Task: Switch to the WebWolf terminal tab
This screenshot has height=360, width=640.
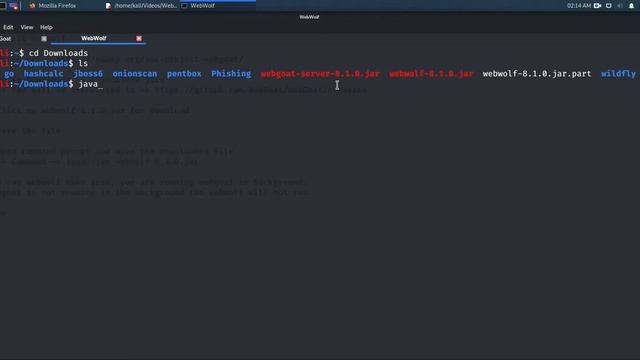Action: pos(93,38)
